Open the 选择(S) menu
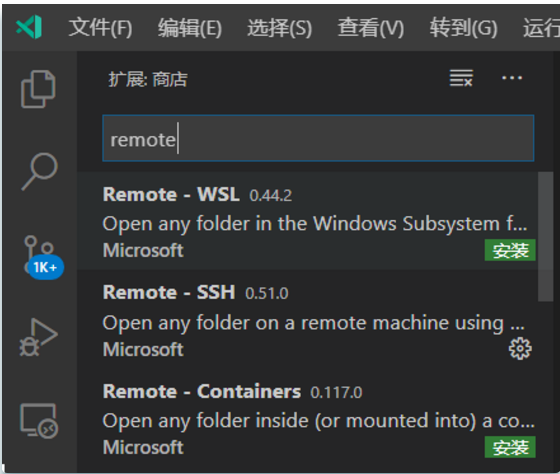Image resolution: width=560 pixels, height=474 pixels. pos(280,28)
